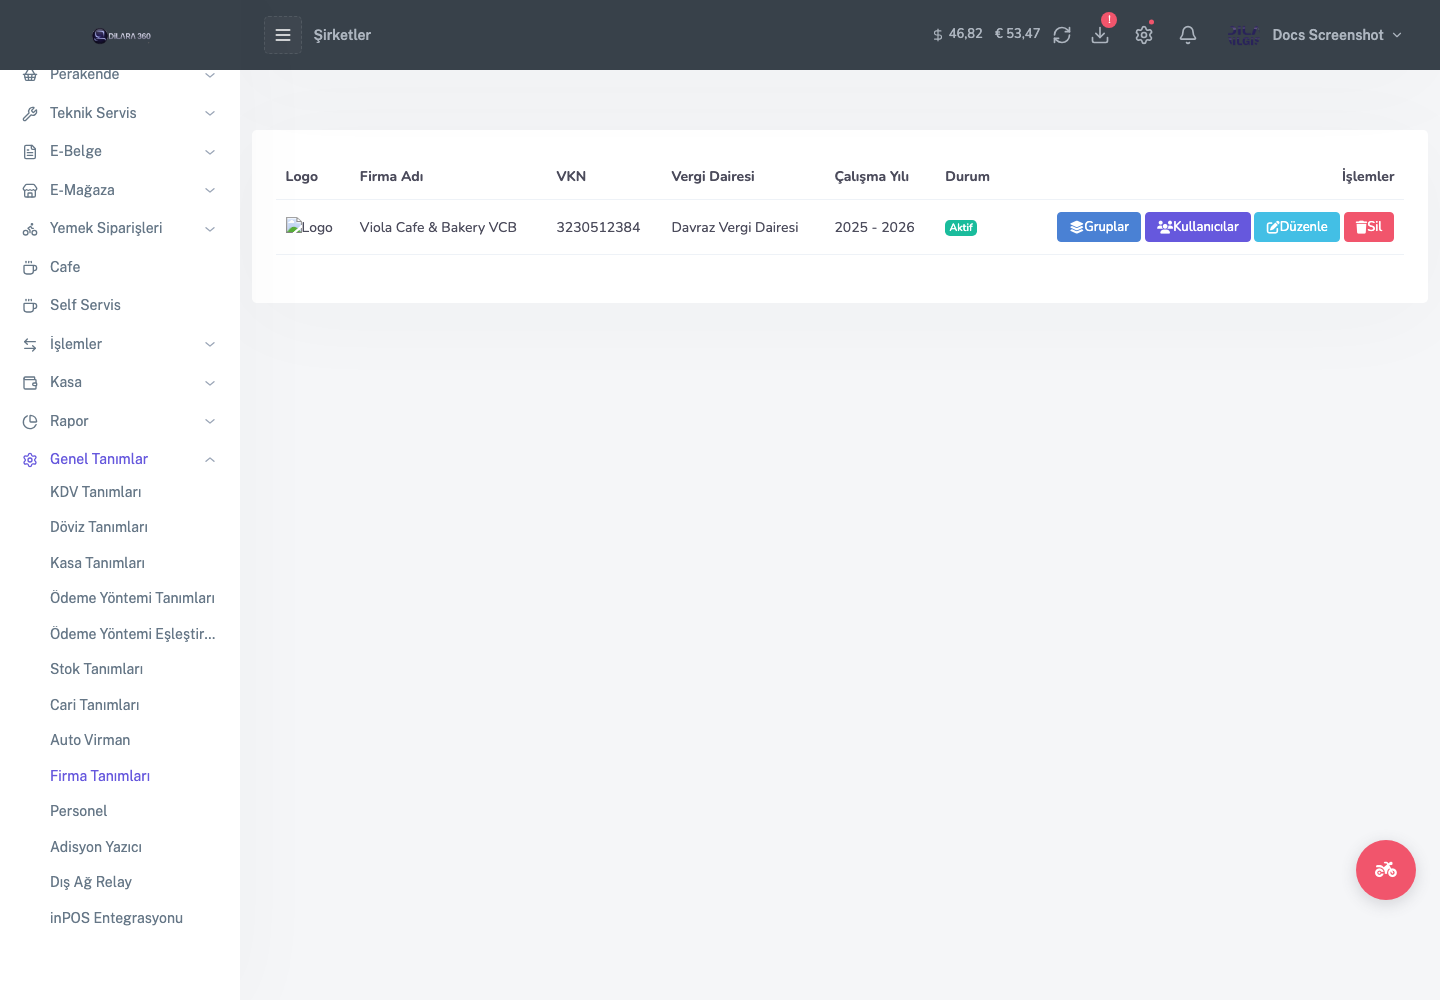Open the settings gear in the header
The width and height of the screenshot is (1440, 1000).
pos(1144,35)
